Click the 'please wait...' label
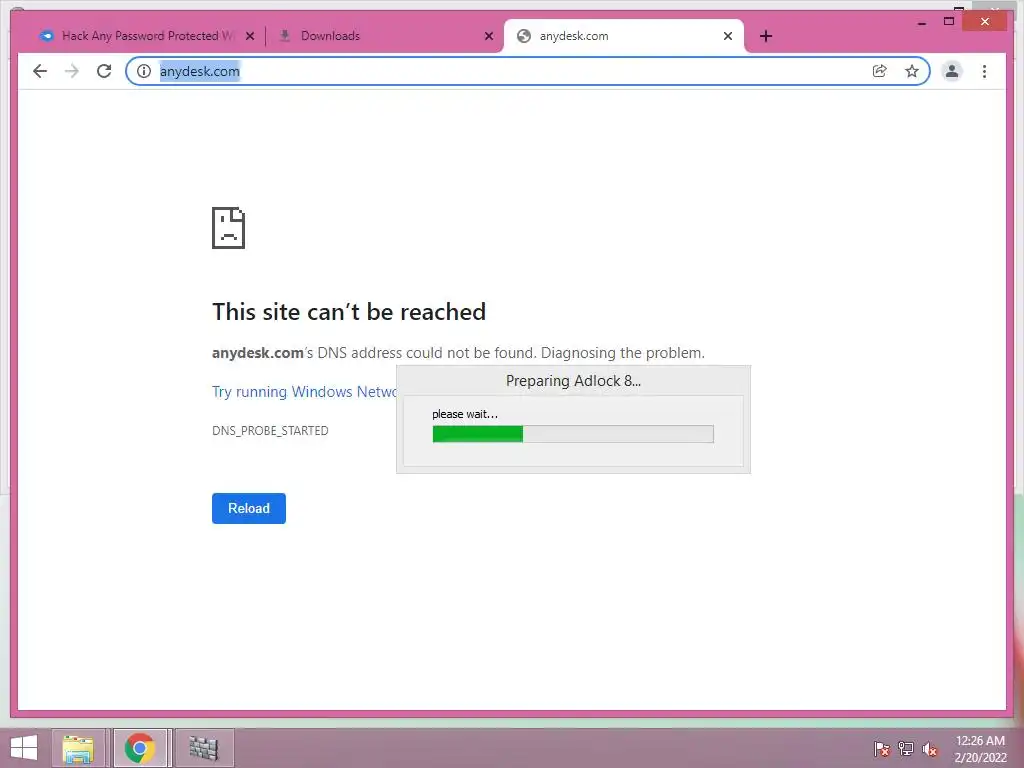 [x=465, y=414]
